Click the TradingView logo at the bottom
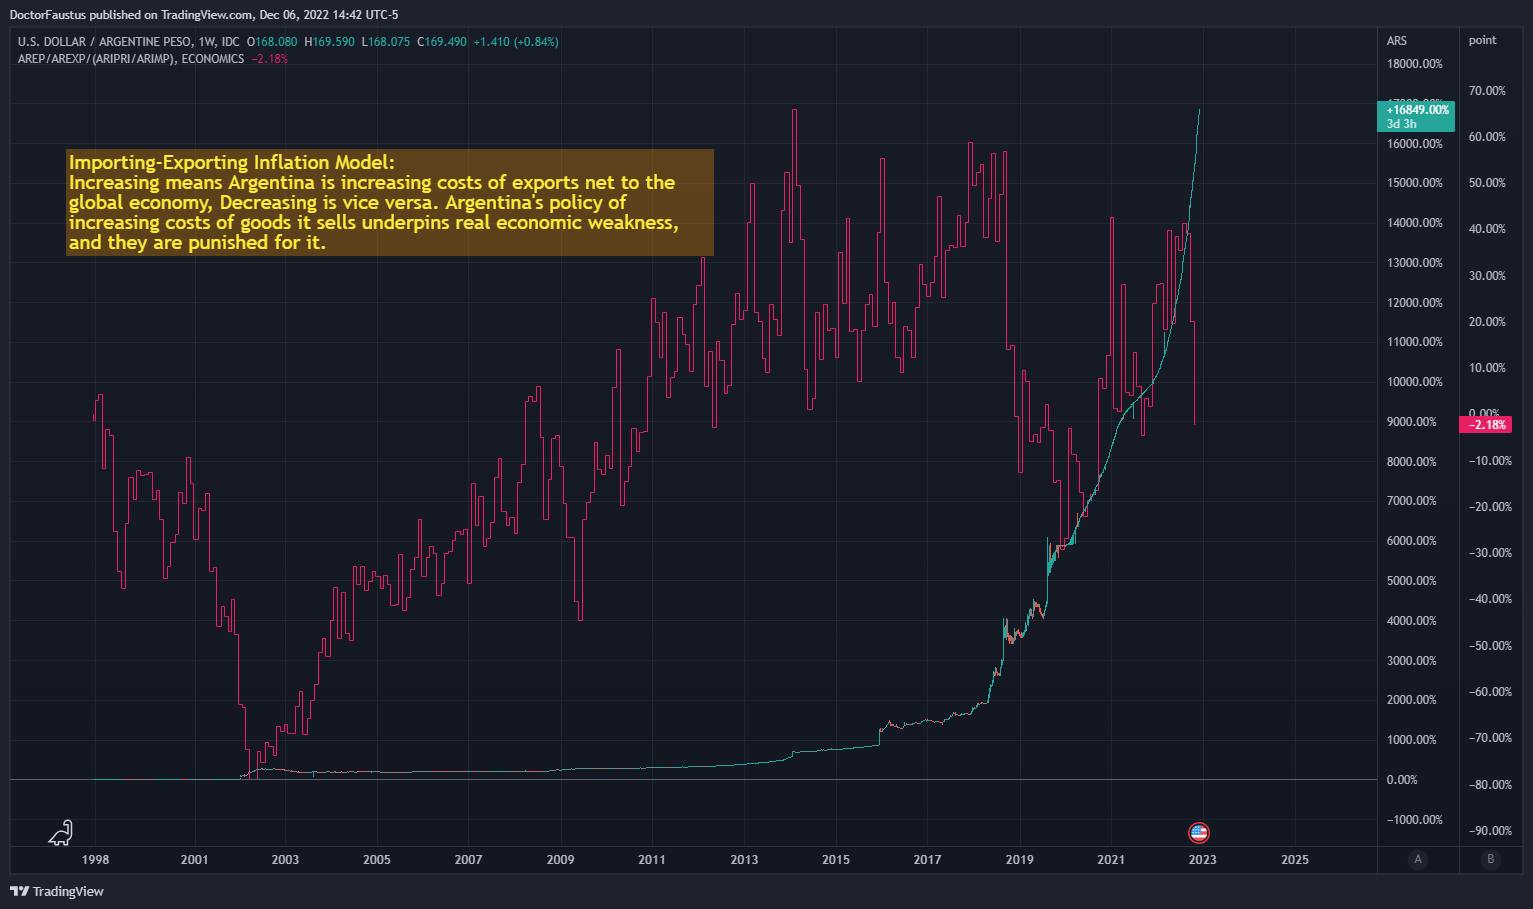This screenshot has width=1533, height=909. 57,891
